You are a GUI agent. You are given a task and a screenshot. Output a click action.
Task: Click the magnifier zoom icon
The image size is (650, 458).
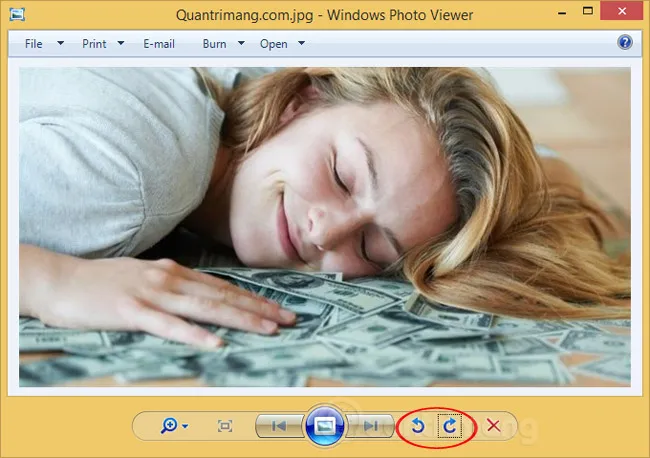coord(168,426)
